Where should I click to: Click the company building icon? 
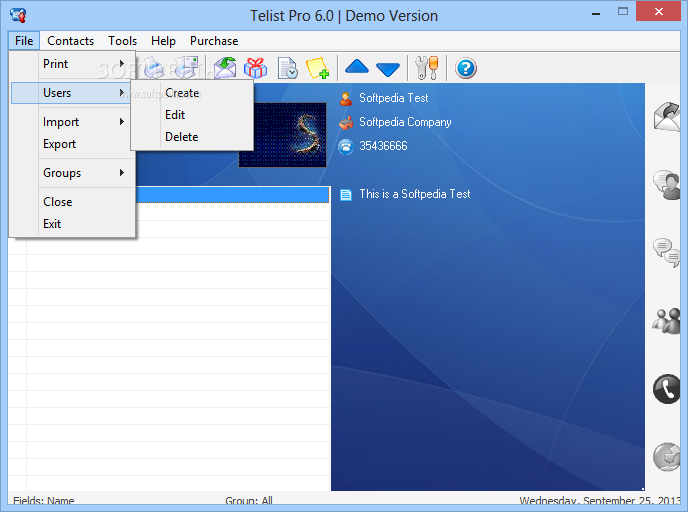tap(346, 123)
